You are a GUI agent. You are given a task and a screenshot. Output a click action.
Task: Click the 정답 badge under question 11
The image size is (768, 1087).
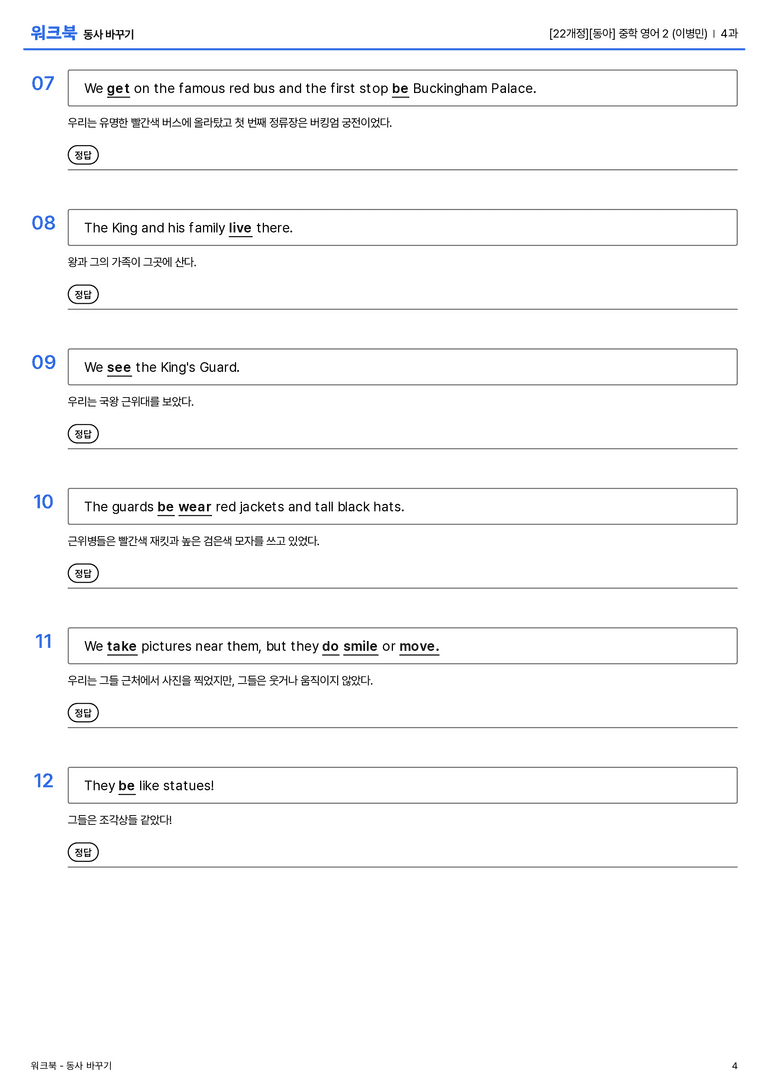click(x=83, y=712)
